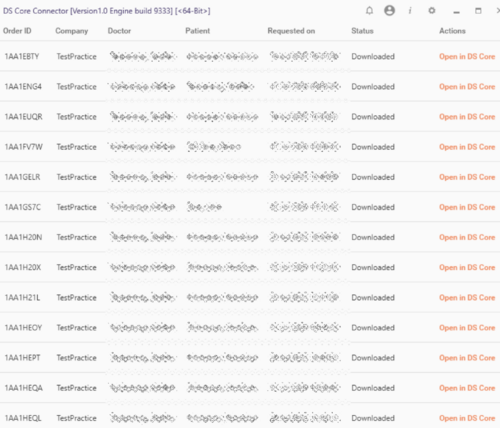Image resolution: width=500 pixels, height=428 pixels.
Task: Select order ID 1AA1EBTY
Action: tap(22, 57)
